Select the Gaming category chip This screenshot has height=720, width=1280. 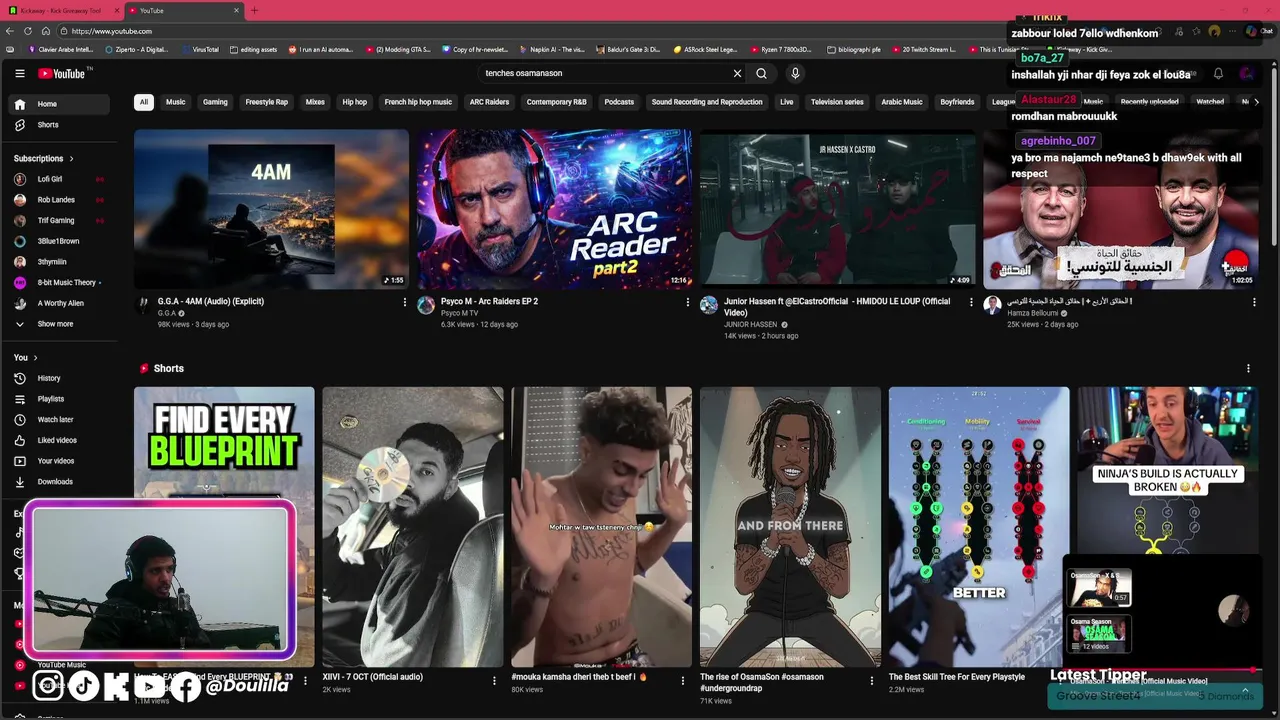coord(215,102)
